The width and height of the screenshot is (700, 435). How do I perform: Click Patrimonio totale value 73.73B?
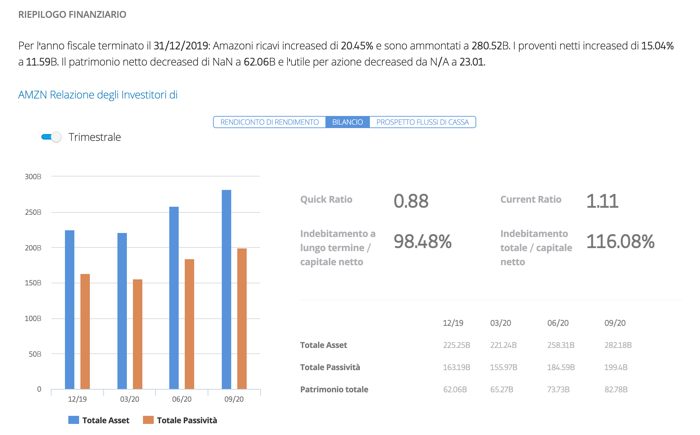tap(558, 389)
